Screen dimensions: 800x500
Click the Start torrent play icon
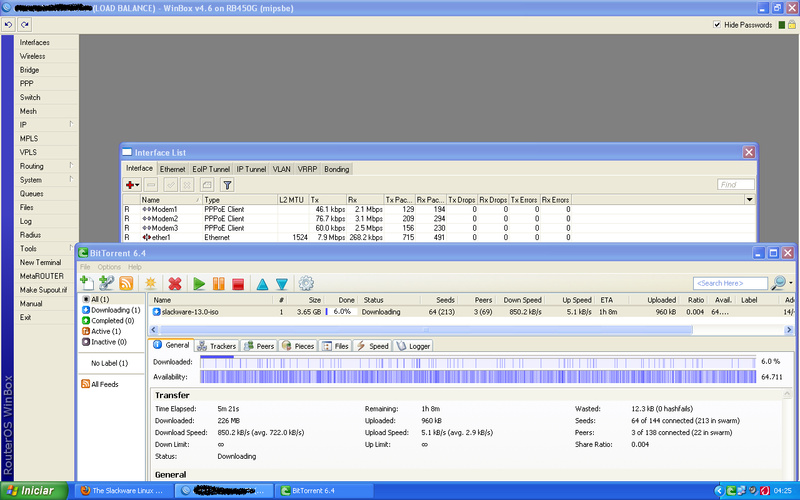[199, 284]
